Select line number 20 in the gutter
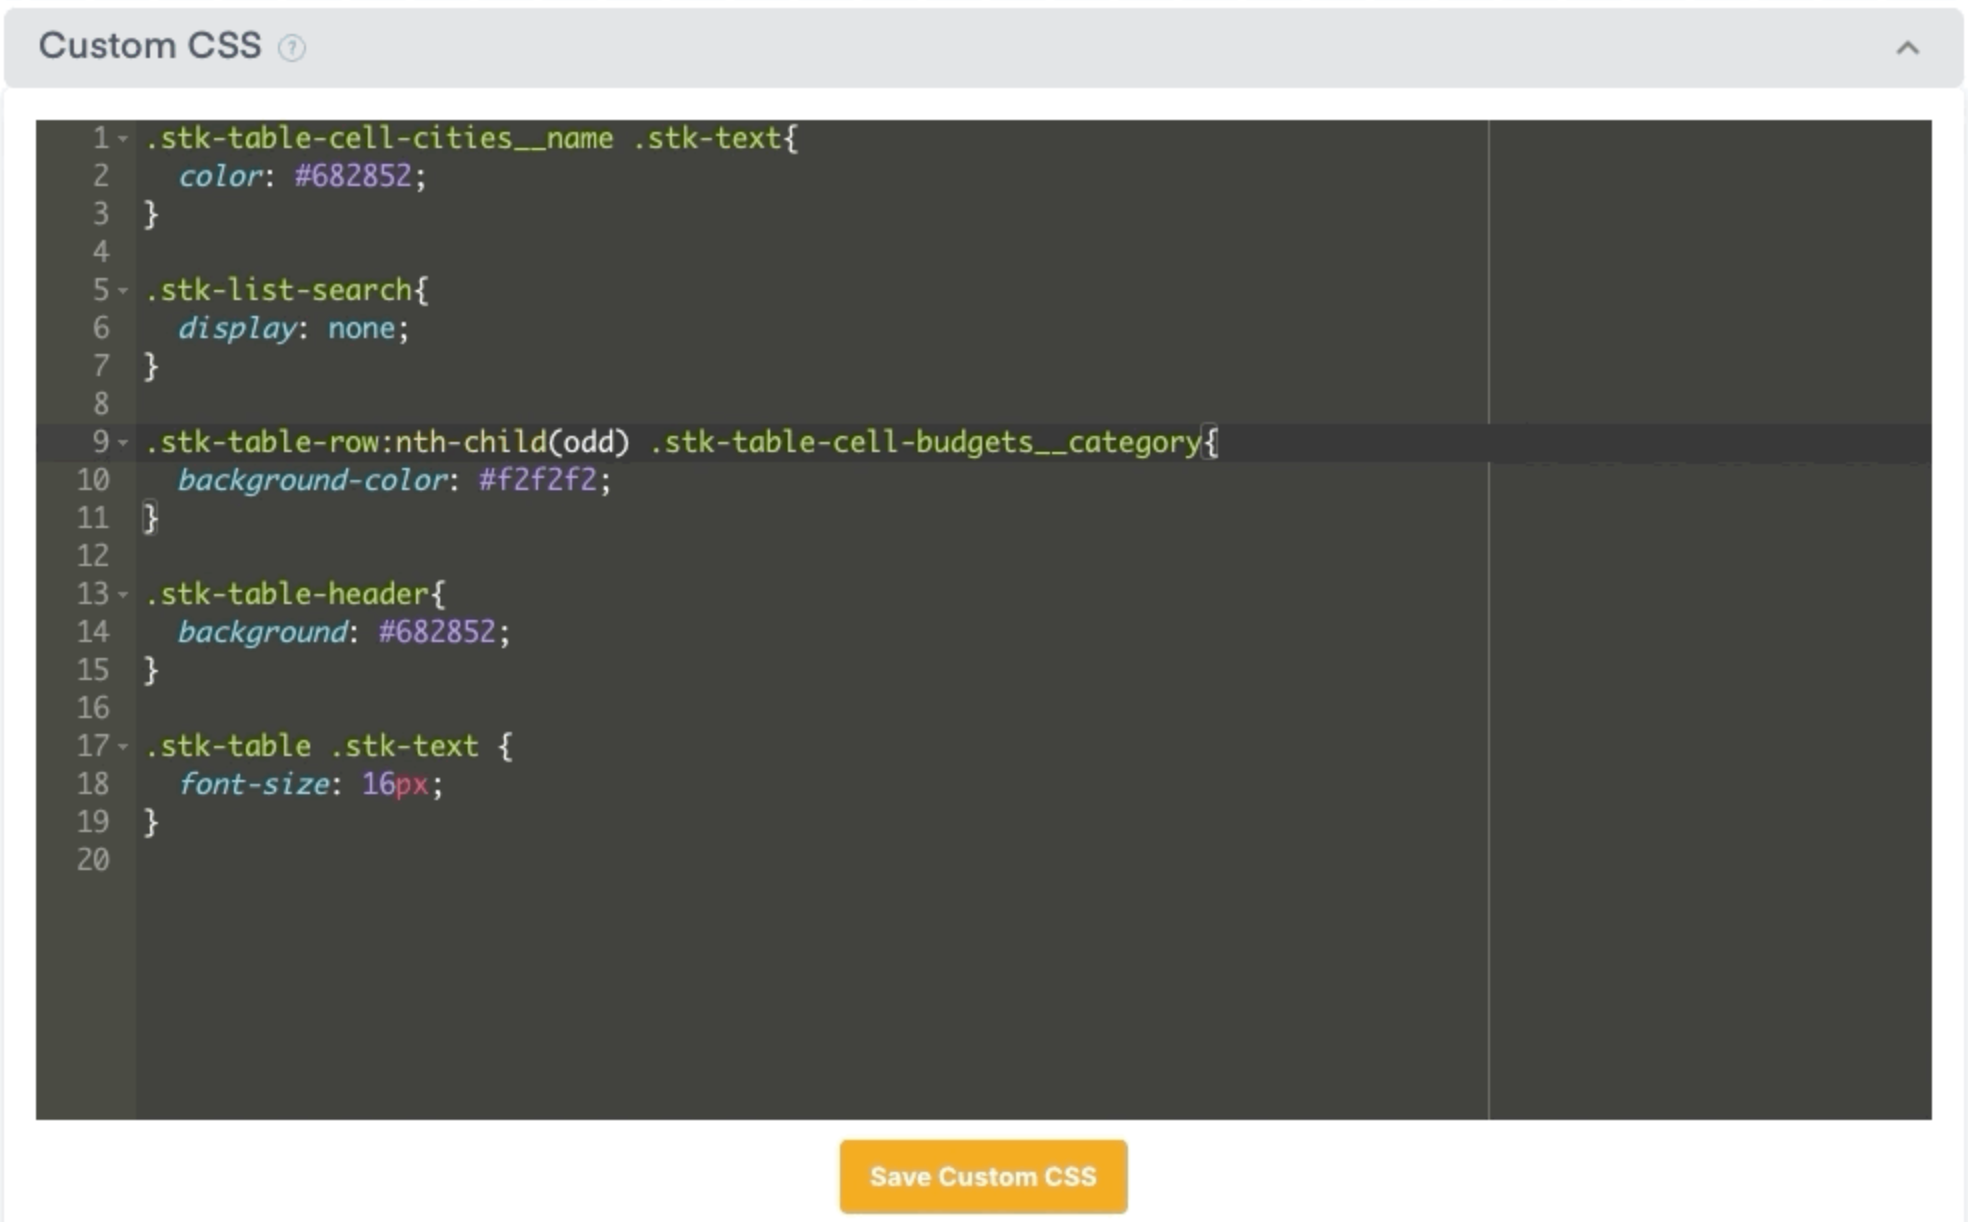 point(93,860)
